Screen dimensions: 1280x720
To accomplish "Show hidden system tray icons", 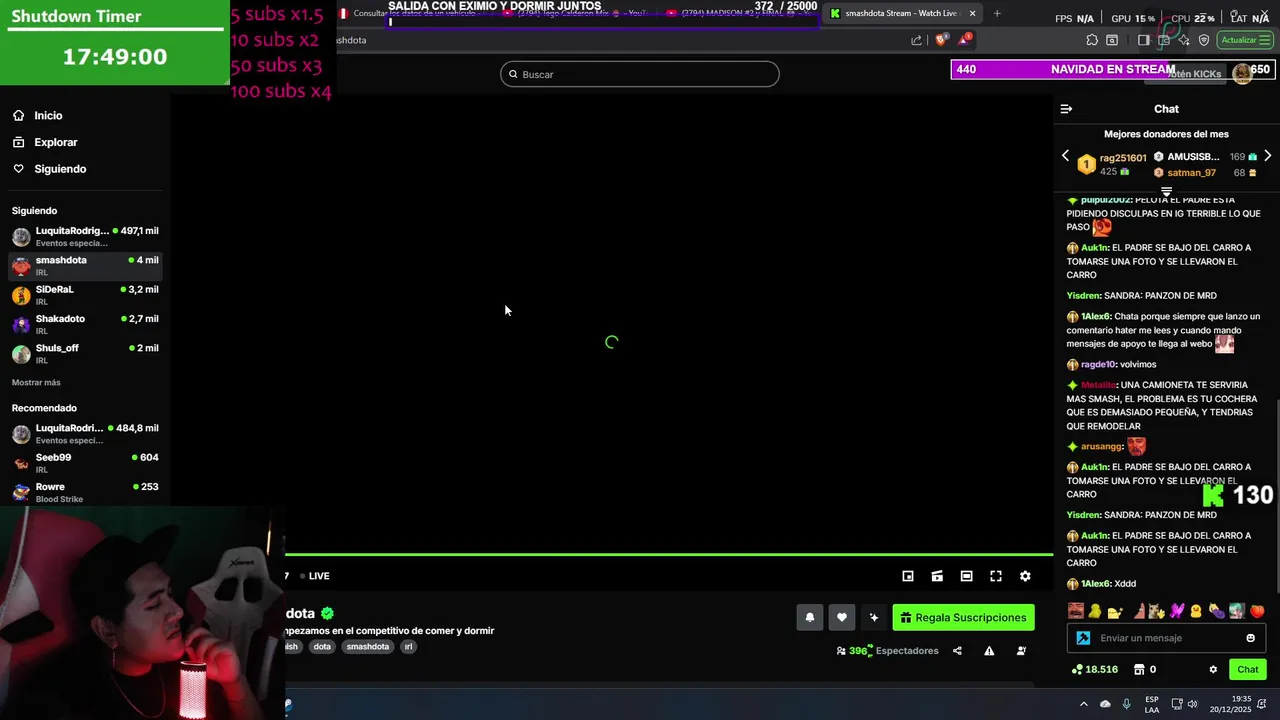I will coord(1083,704).
